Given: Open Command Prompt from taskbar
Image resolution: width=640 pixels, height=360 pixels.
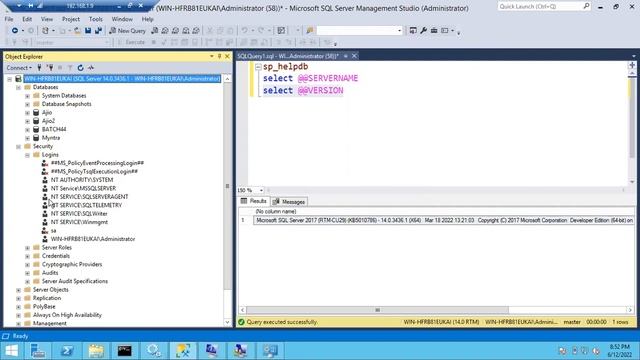Looking at the screenshot, I should coord(124,351).
